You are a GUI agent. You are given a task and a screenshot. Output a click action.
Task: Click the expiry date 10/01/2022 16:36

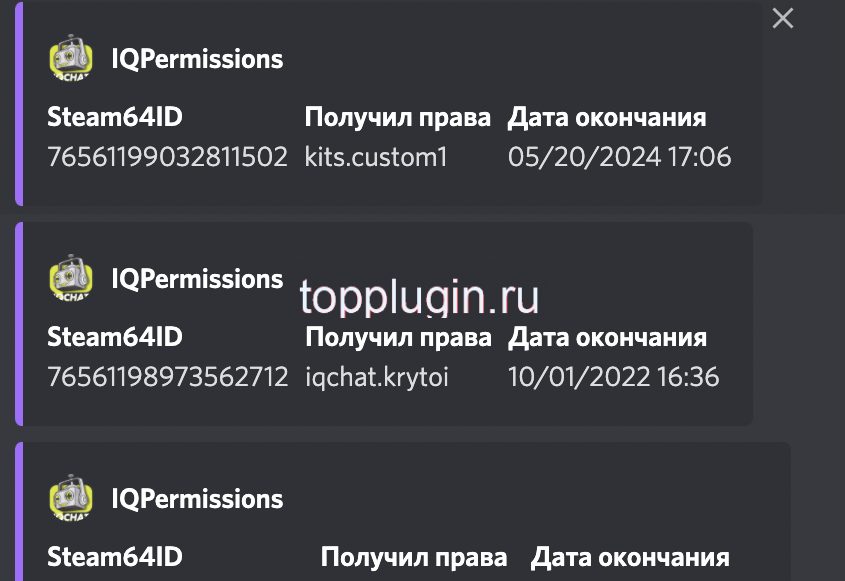click(613, 377)
